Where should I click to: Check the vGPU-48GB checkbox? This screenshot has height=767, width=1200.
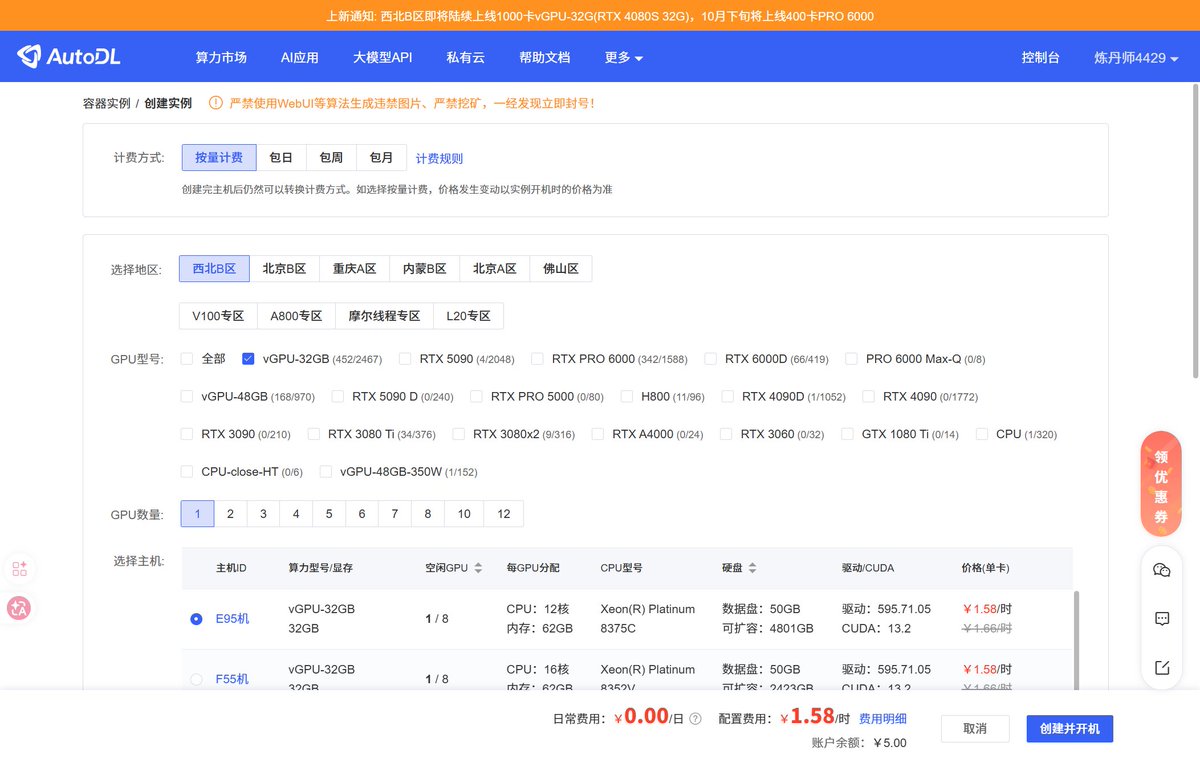tap(187, 396)
